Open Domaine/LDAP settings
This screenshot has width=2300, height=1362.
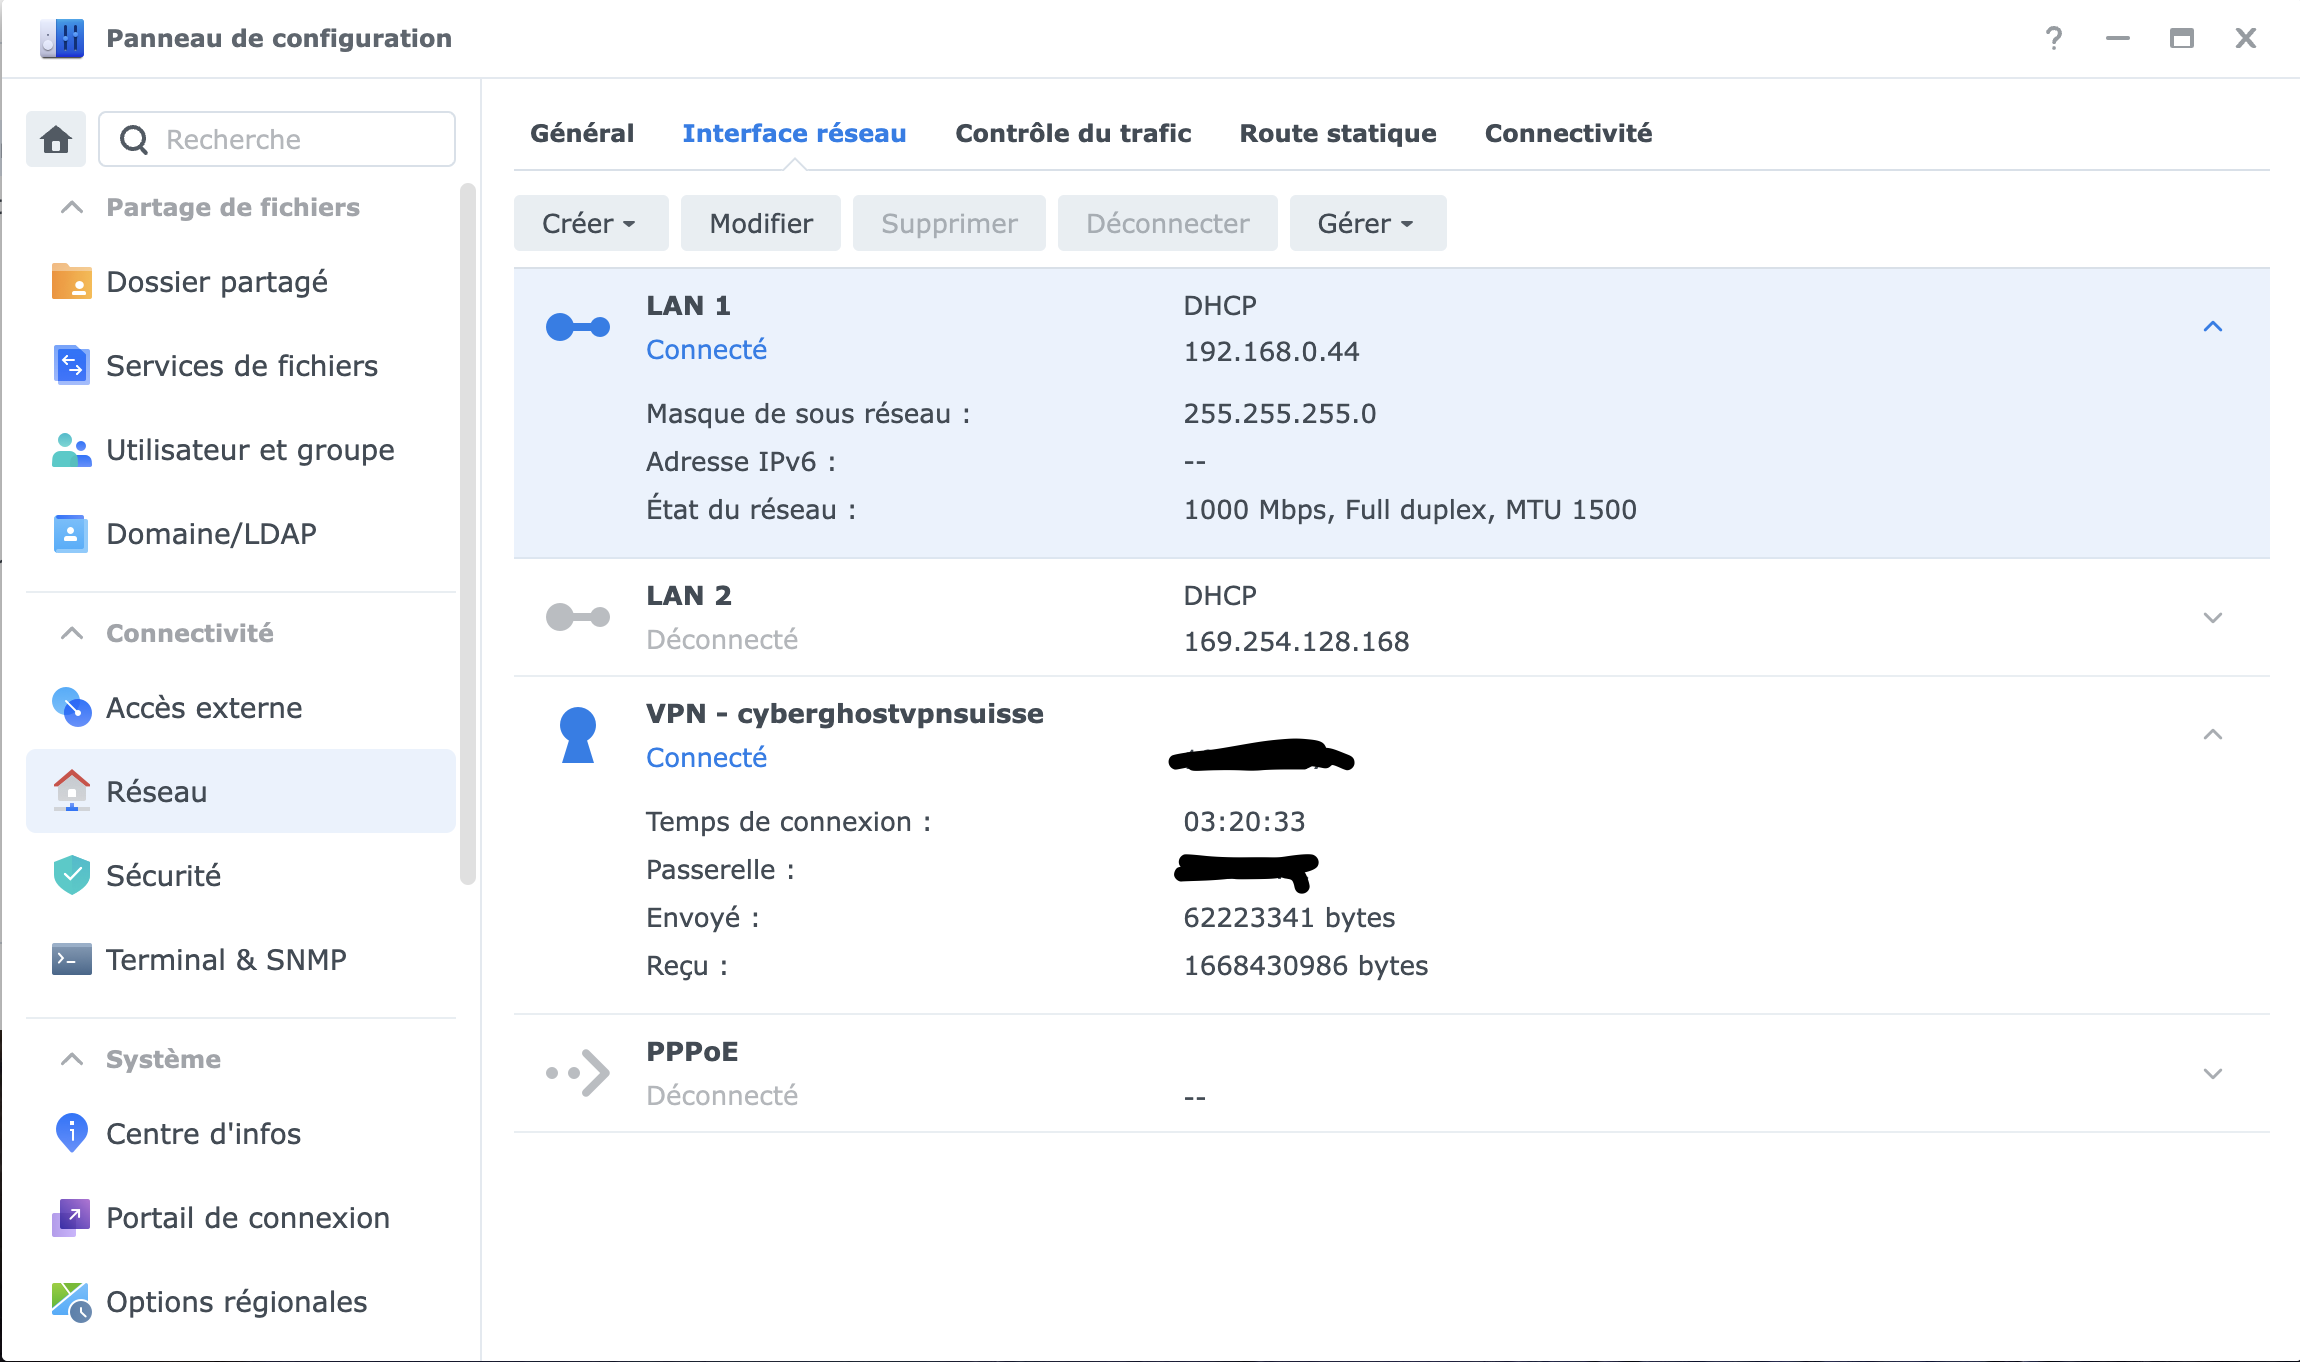(210, 534)
